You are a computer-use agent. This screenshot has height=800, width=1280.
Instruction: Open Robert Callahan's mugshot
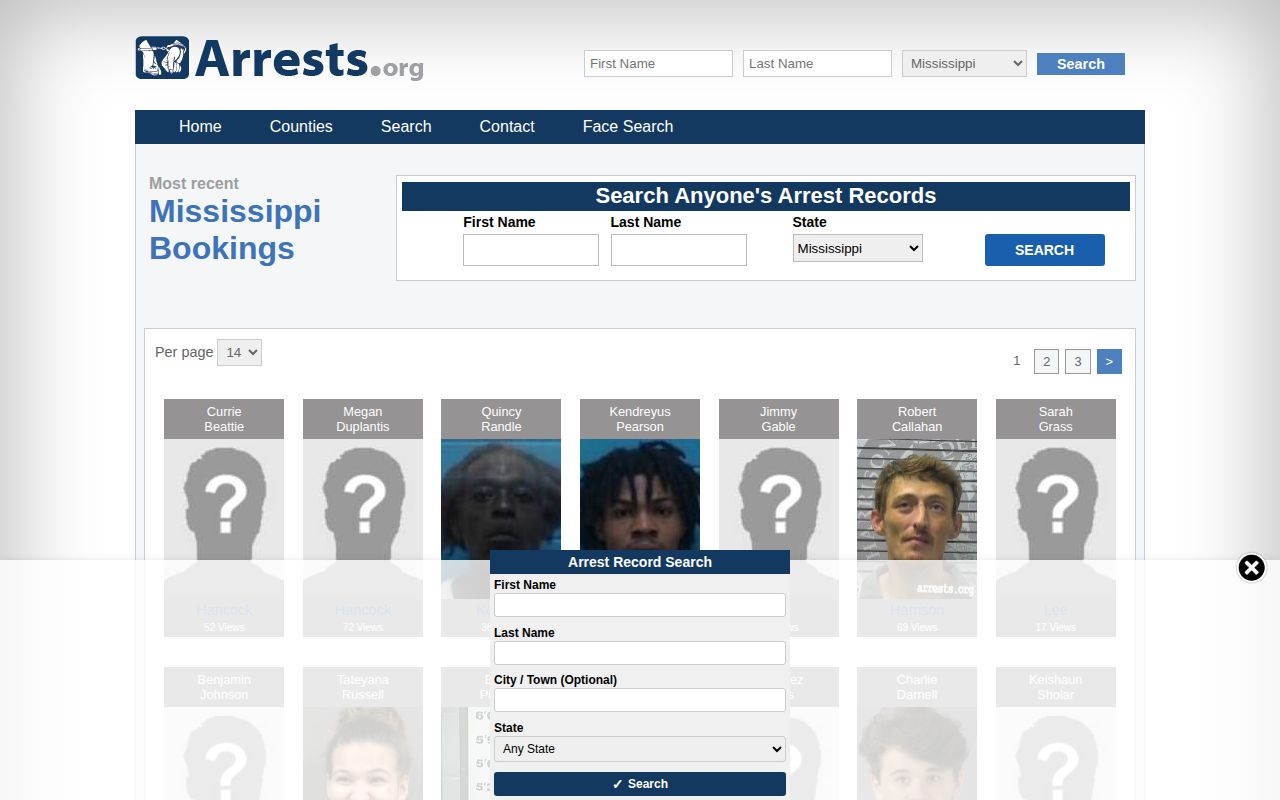coord(917,519)
